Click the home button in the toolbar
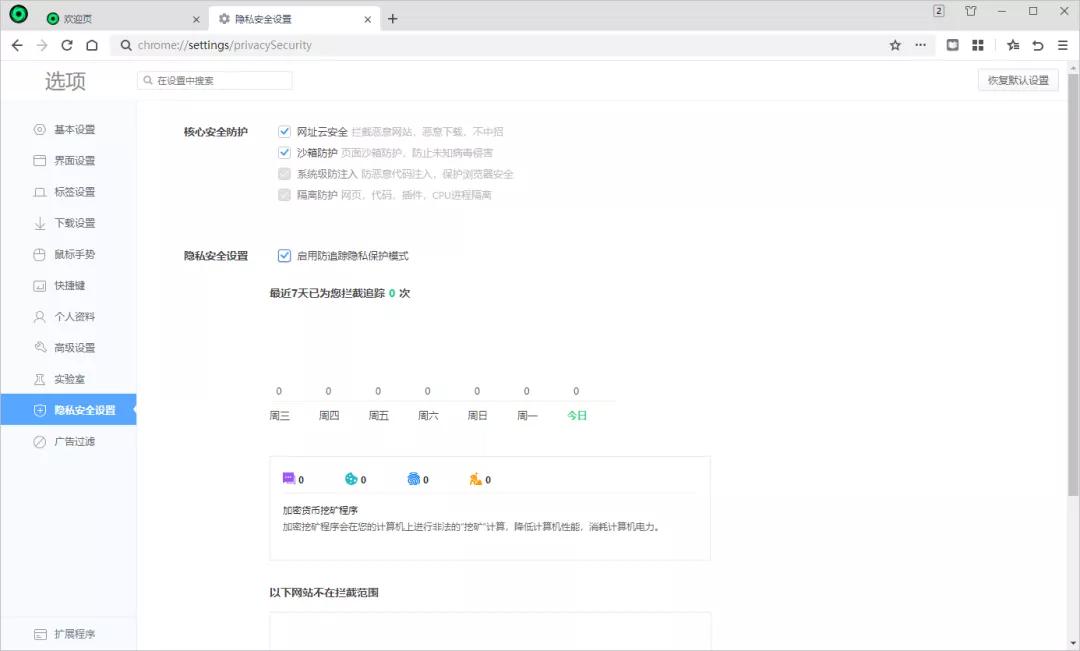Image resolution: width=1080 pixels, height=651 pixels. coord(90,45)
